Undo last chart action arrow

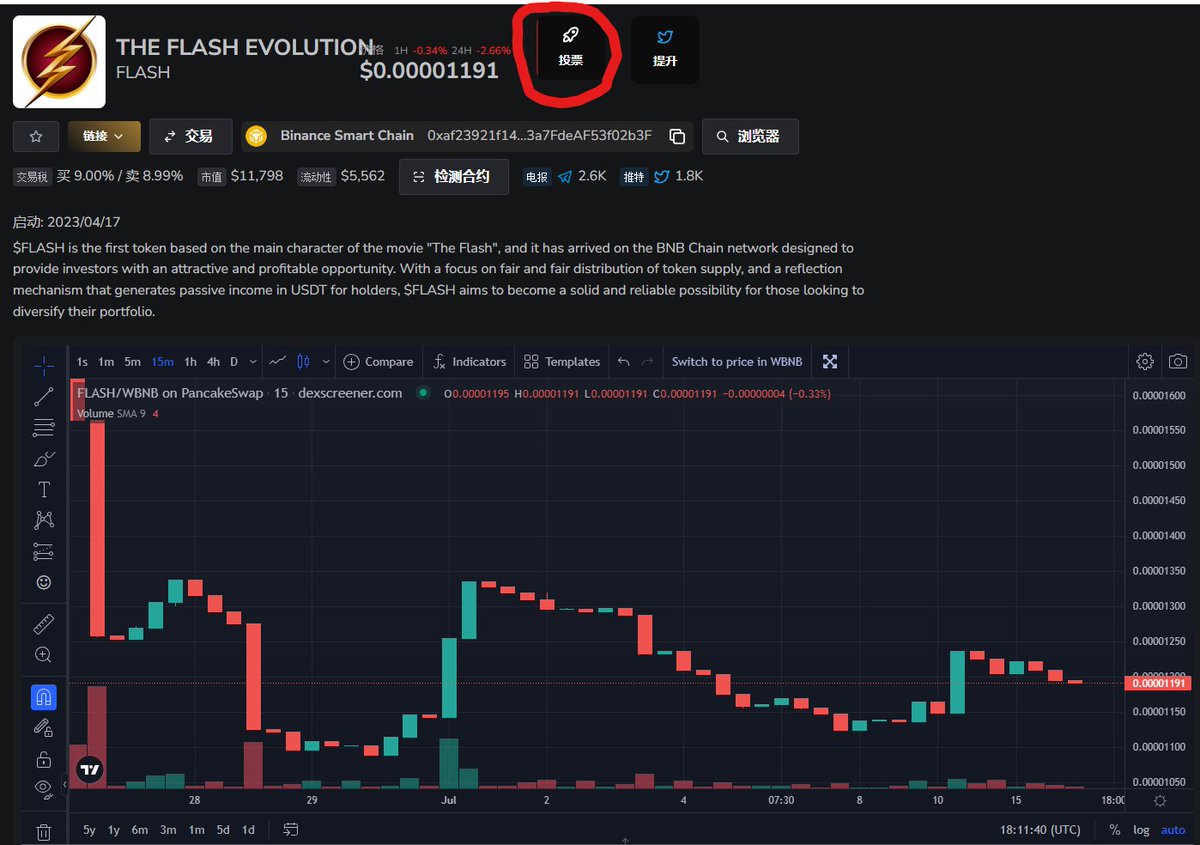[x=624, y=362]
